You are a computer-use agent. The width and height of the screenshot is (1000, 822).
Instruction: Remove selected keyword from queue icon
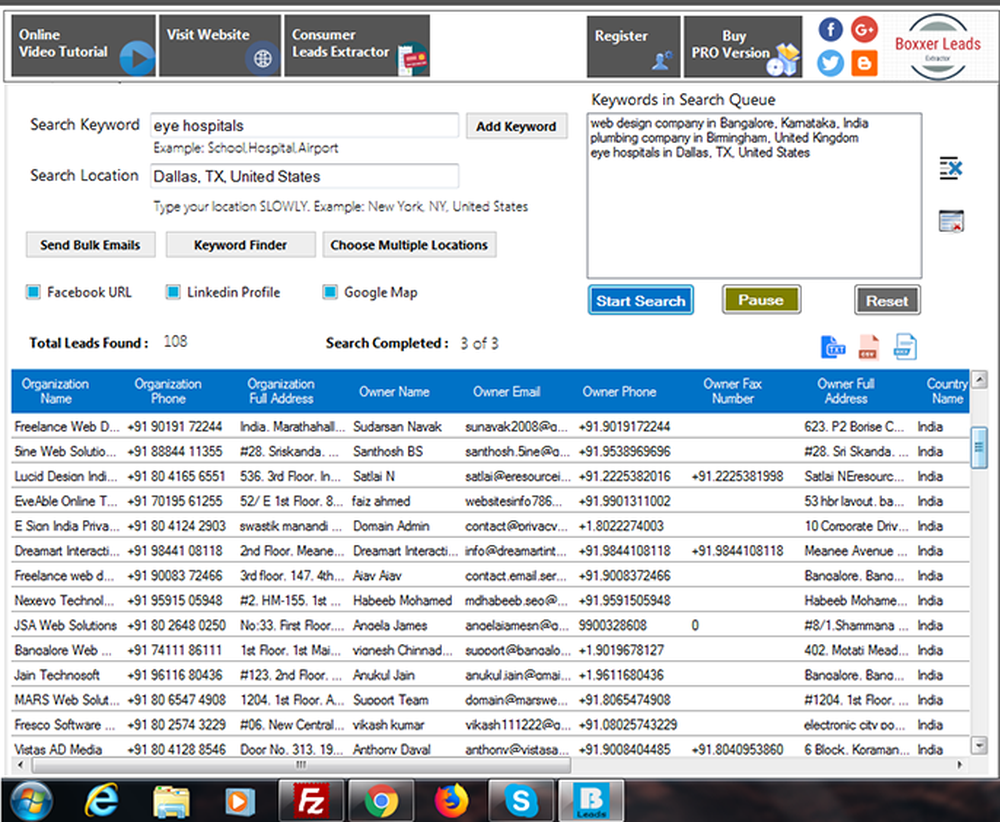951,168
